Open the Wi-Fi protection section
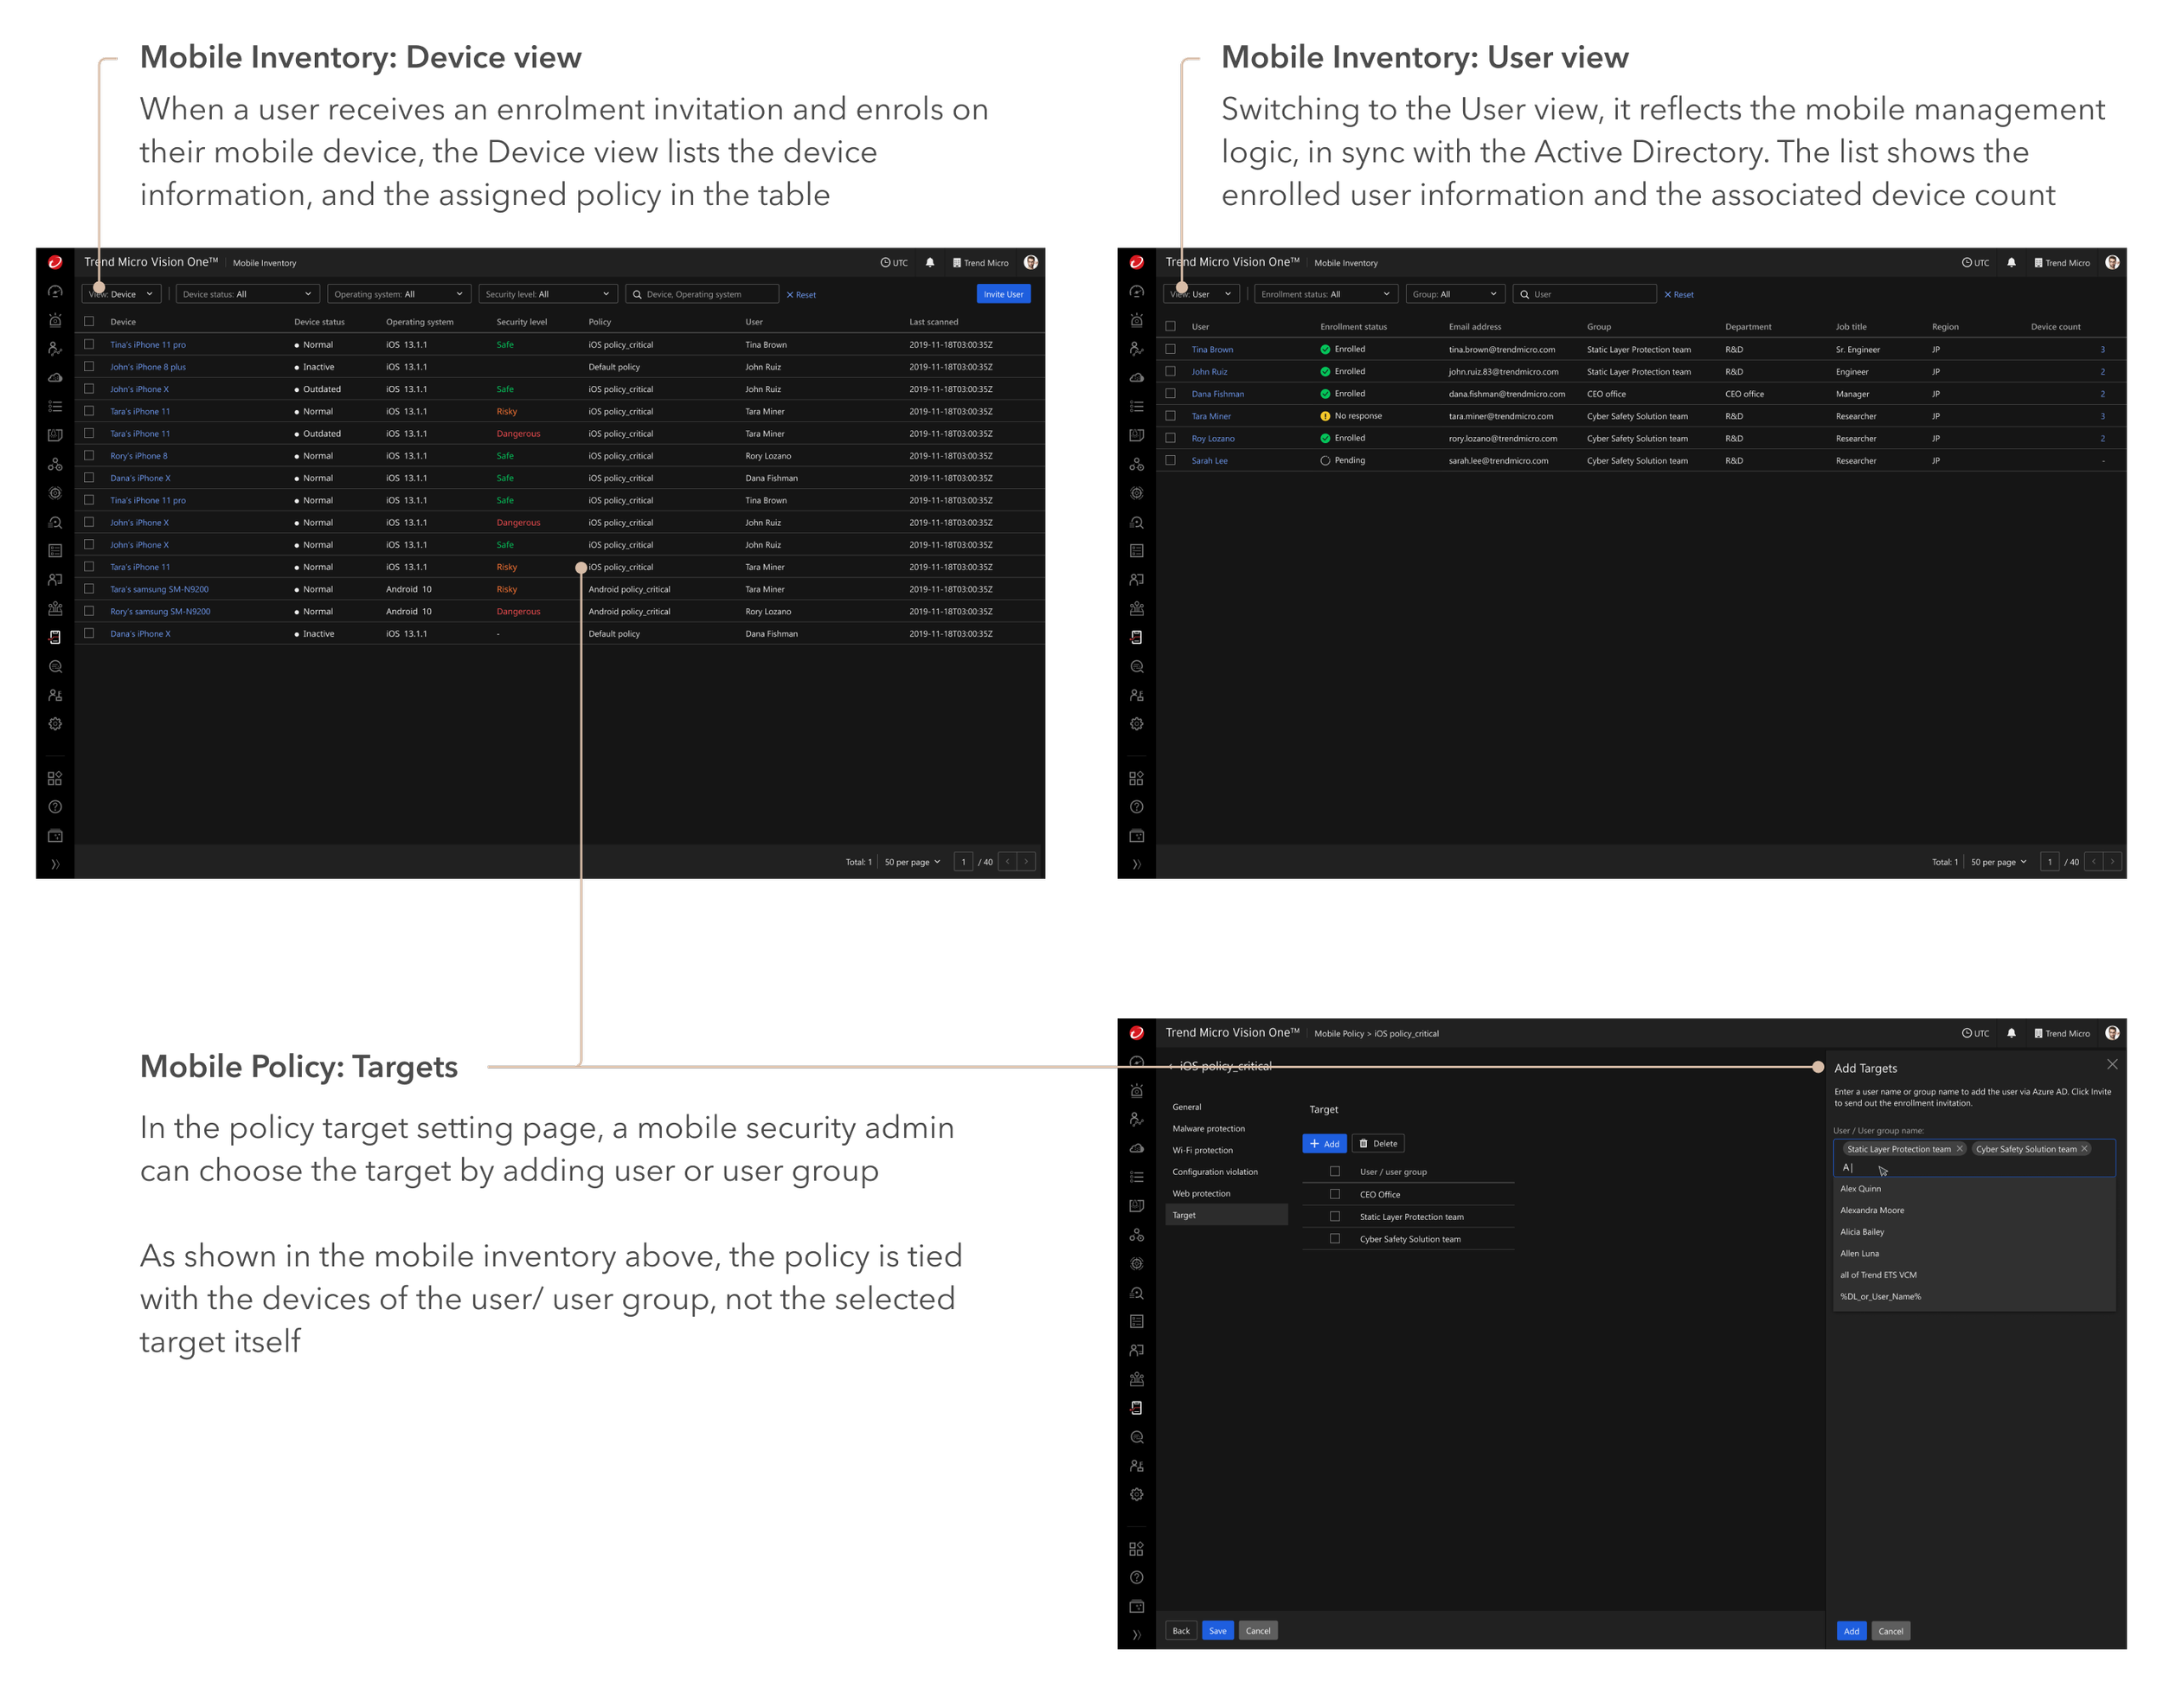This screenshot has height=1708, width=2163. (1202, 1150)
